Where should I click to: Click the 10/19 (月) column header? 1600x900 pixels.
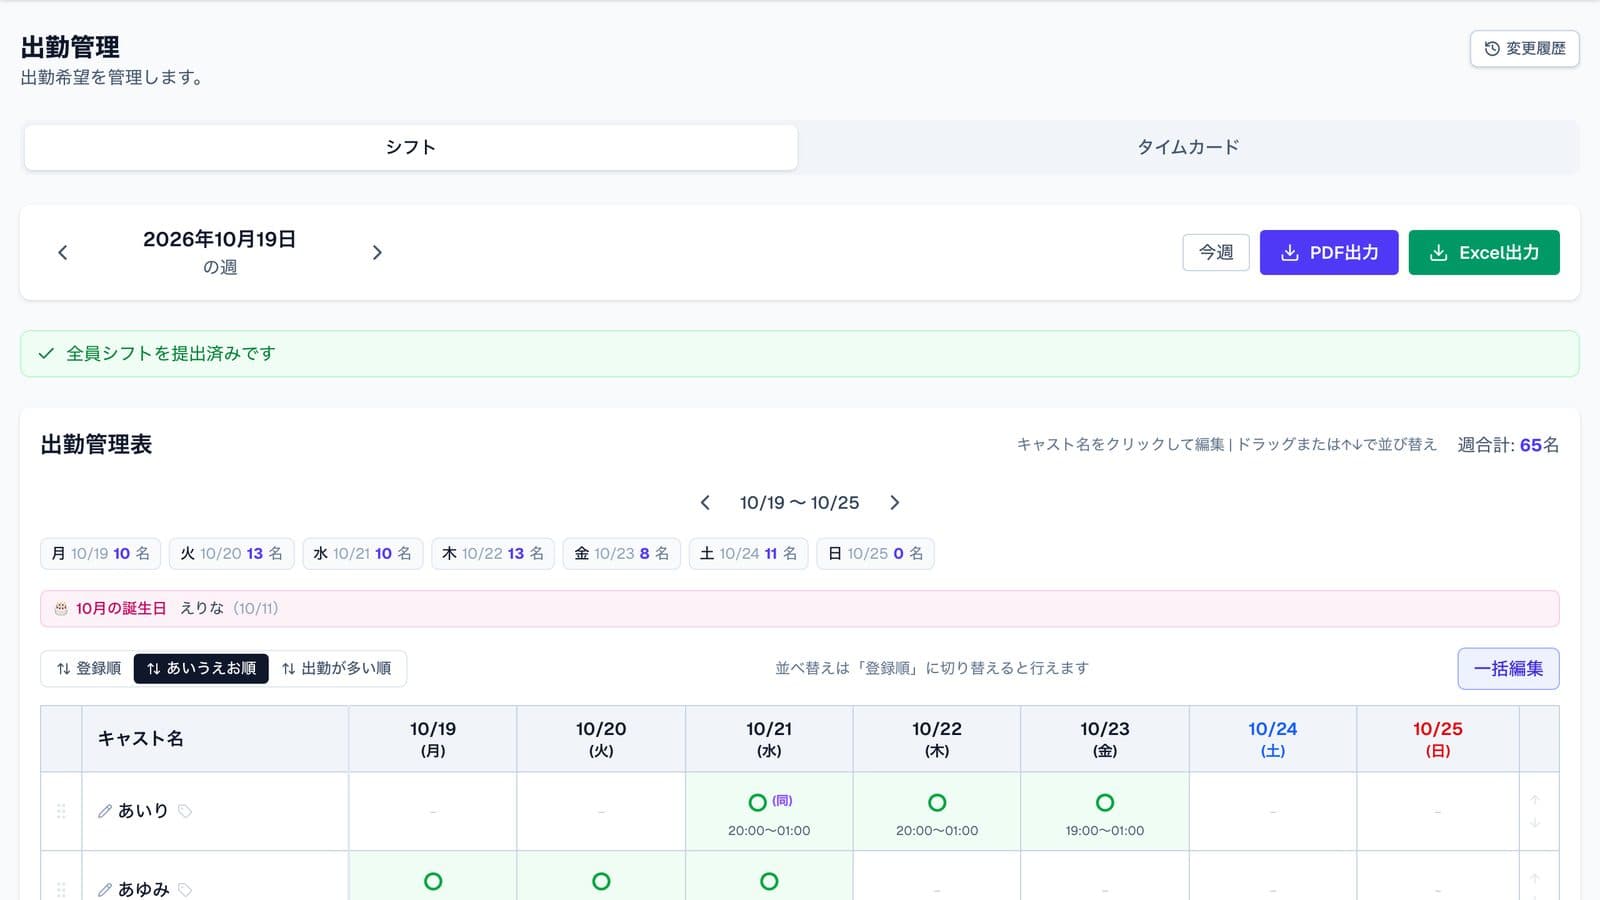coord(433,739)
